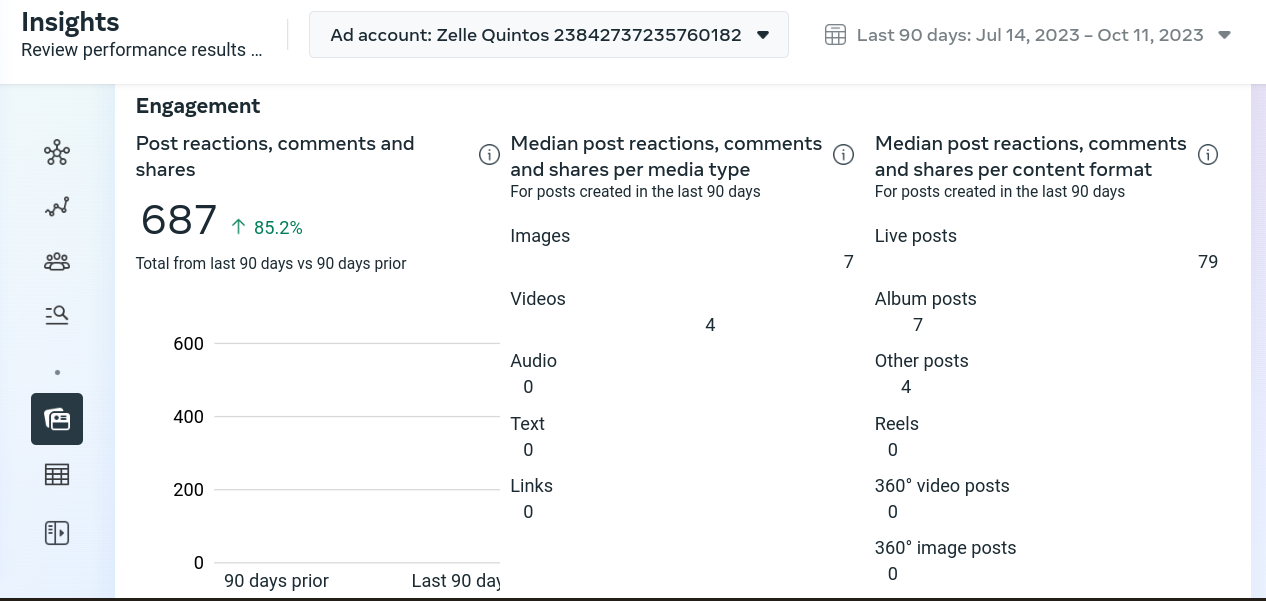Screen dimensions: 1266x601
Task: Click the Album posts label
Action: pyautogui.click(x=926, y=299)
